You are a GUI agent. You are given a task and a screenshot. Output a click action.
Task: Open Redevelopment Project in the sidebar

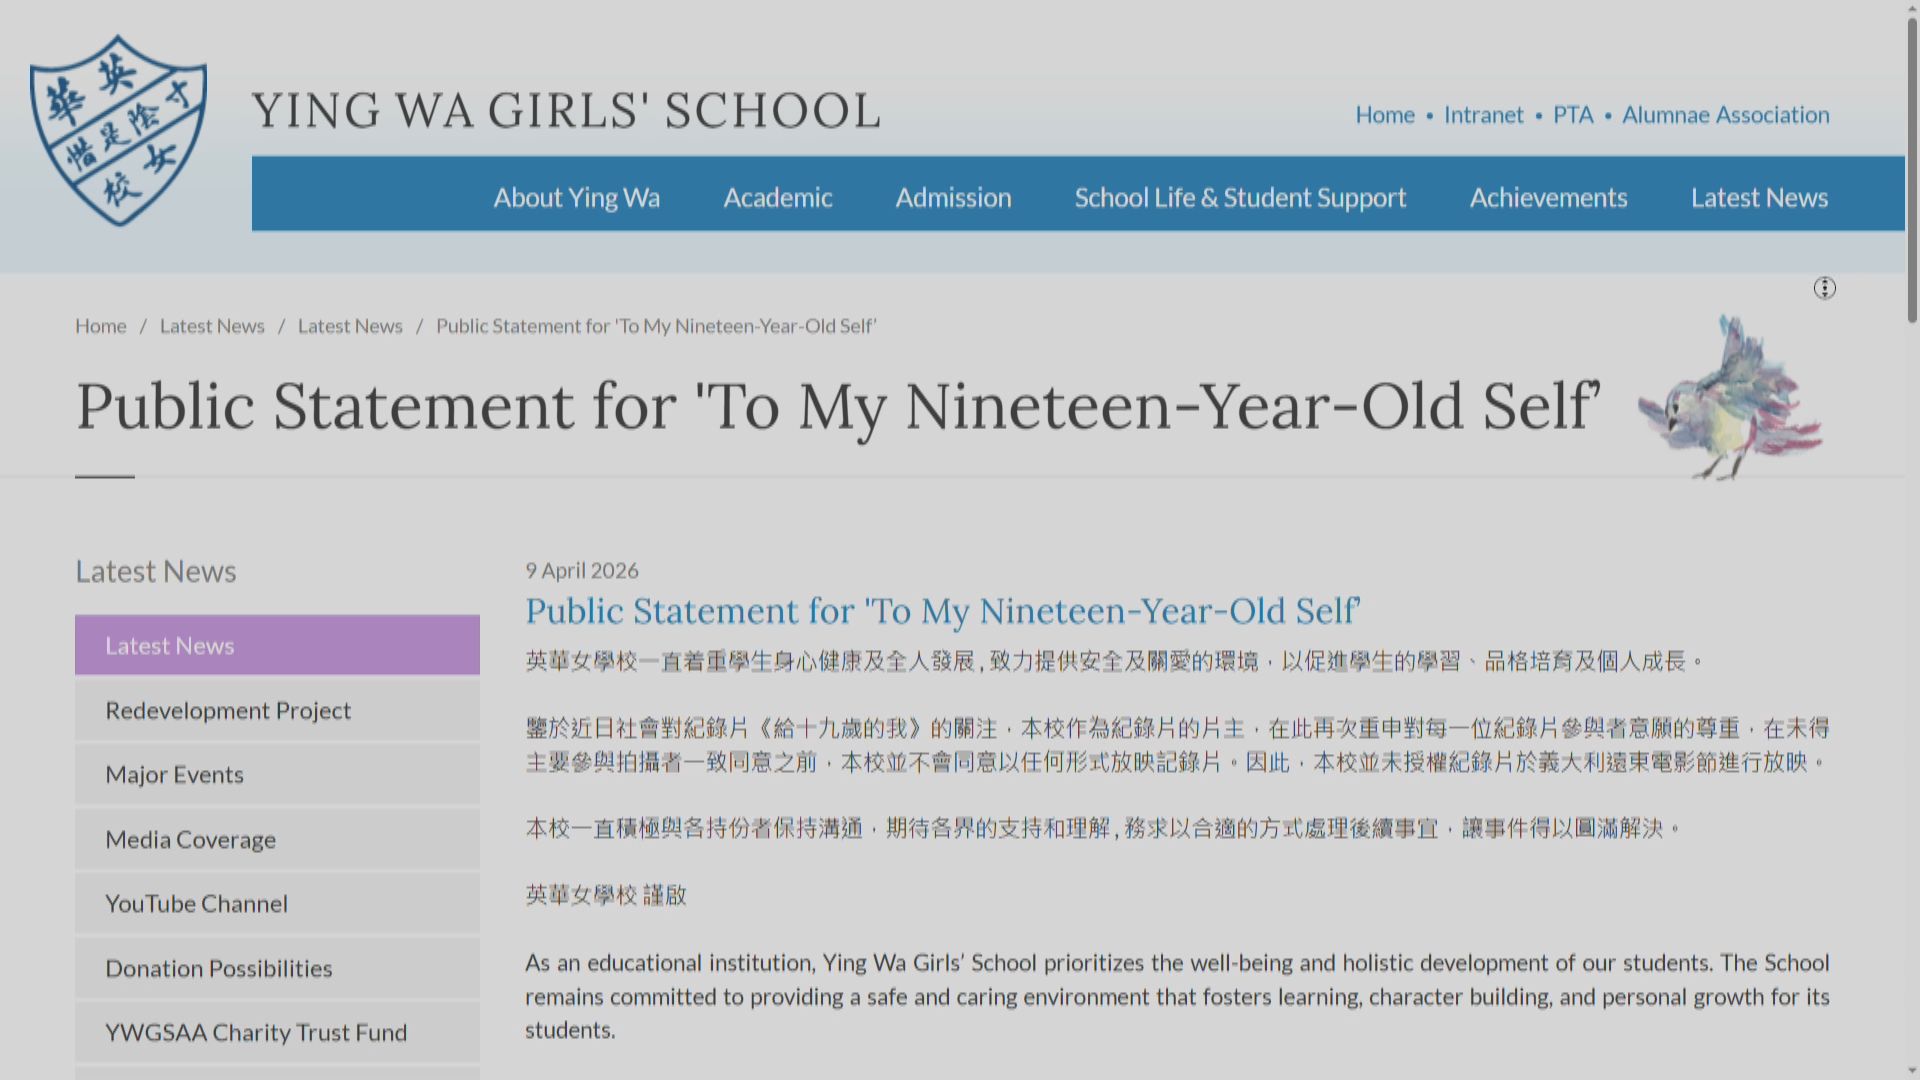click(x=277, y=710)
